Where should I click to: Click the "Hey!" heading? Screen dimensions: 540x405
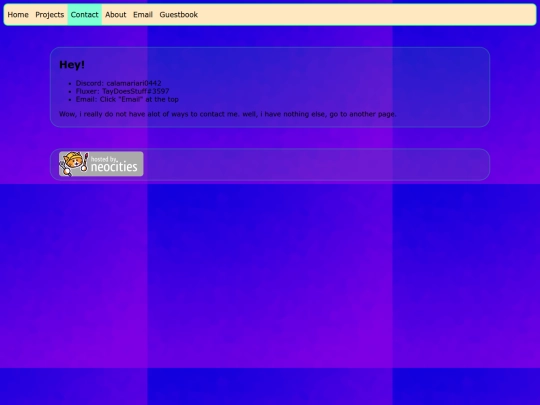(72, 65)
